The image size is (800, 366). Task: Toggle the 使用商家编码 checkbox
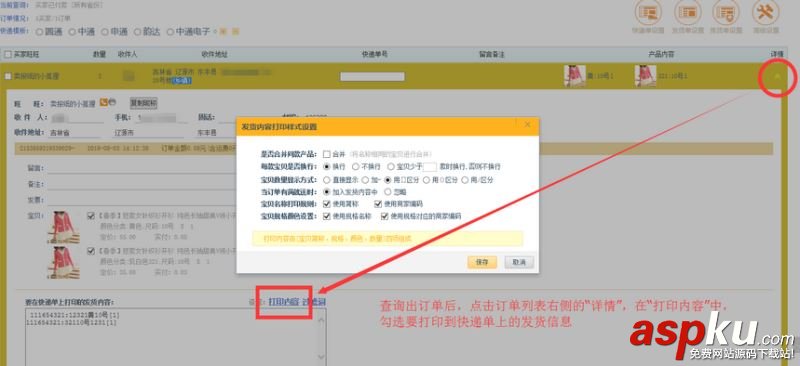(378, 204)
